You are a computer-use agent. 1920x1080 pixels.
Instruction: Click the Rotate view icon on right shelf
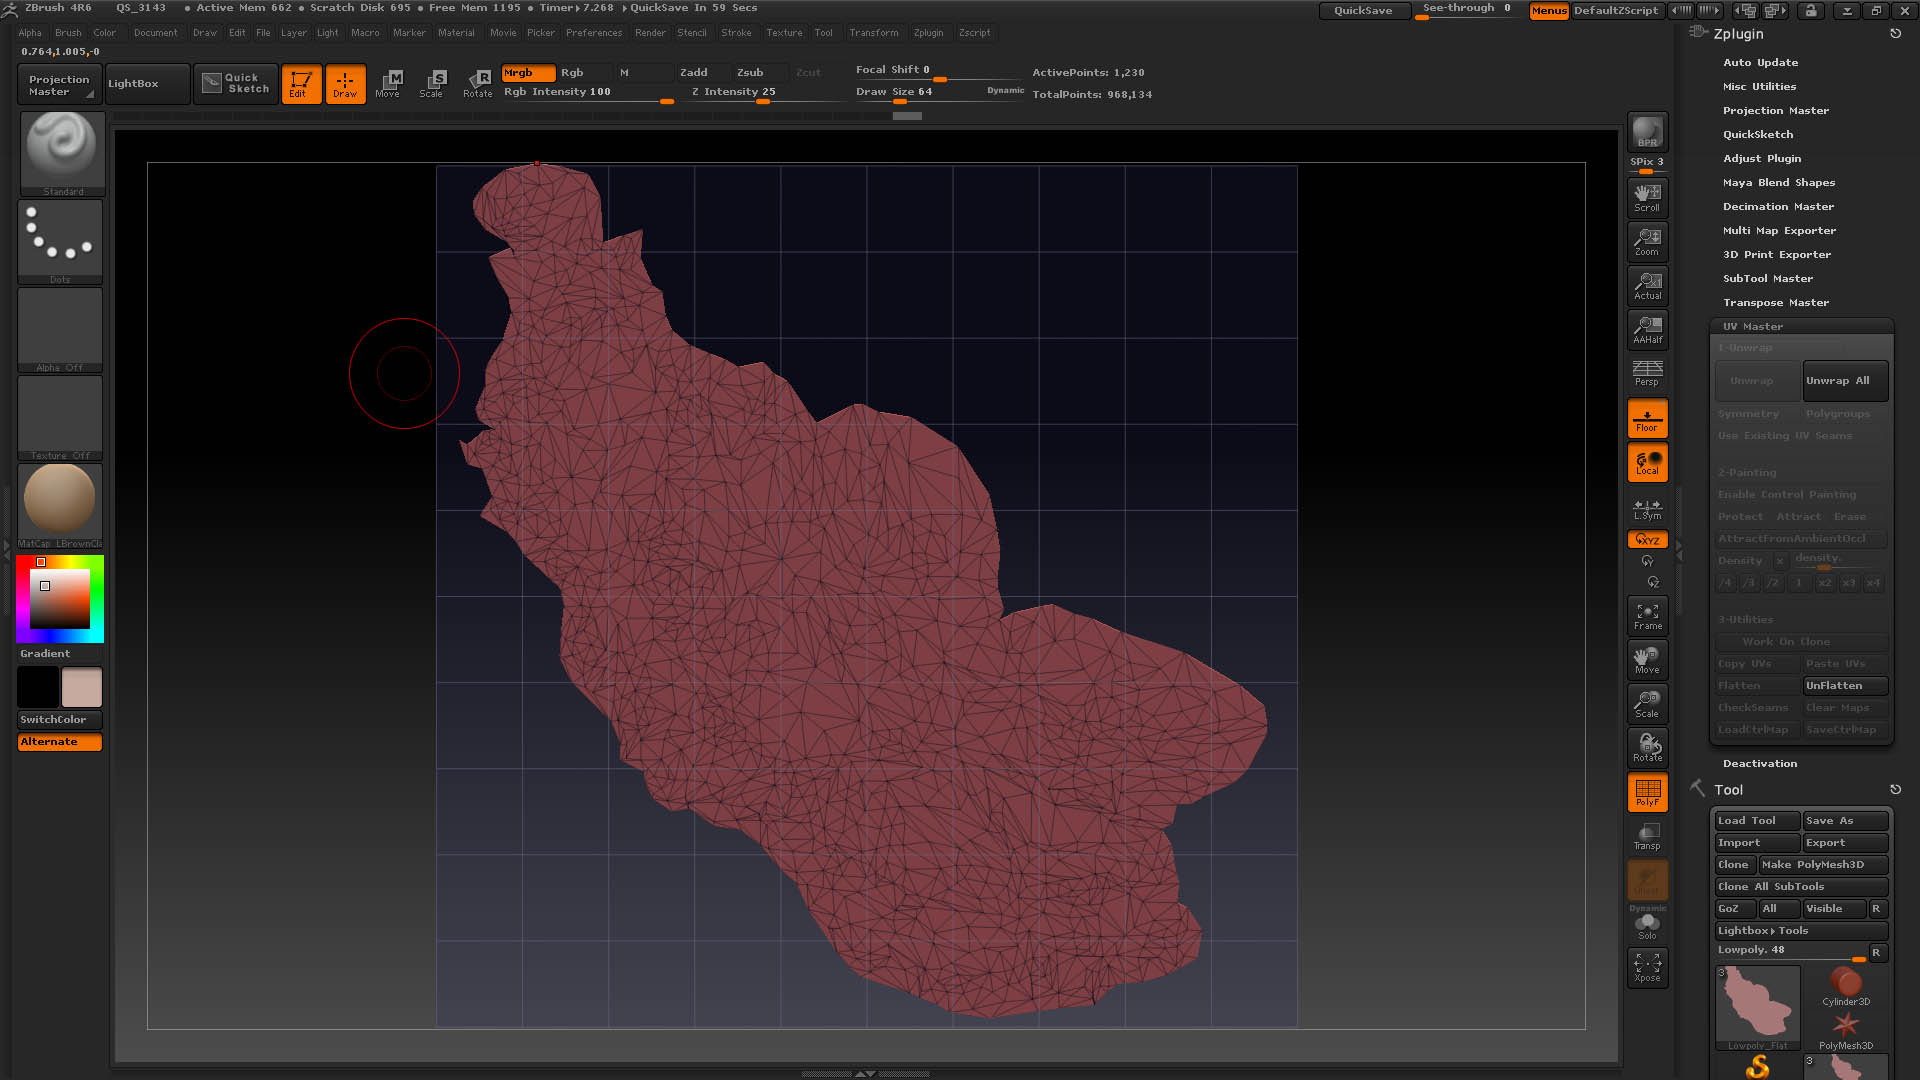click(x=1647, y=747)
